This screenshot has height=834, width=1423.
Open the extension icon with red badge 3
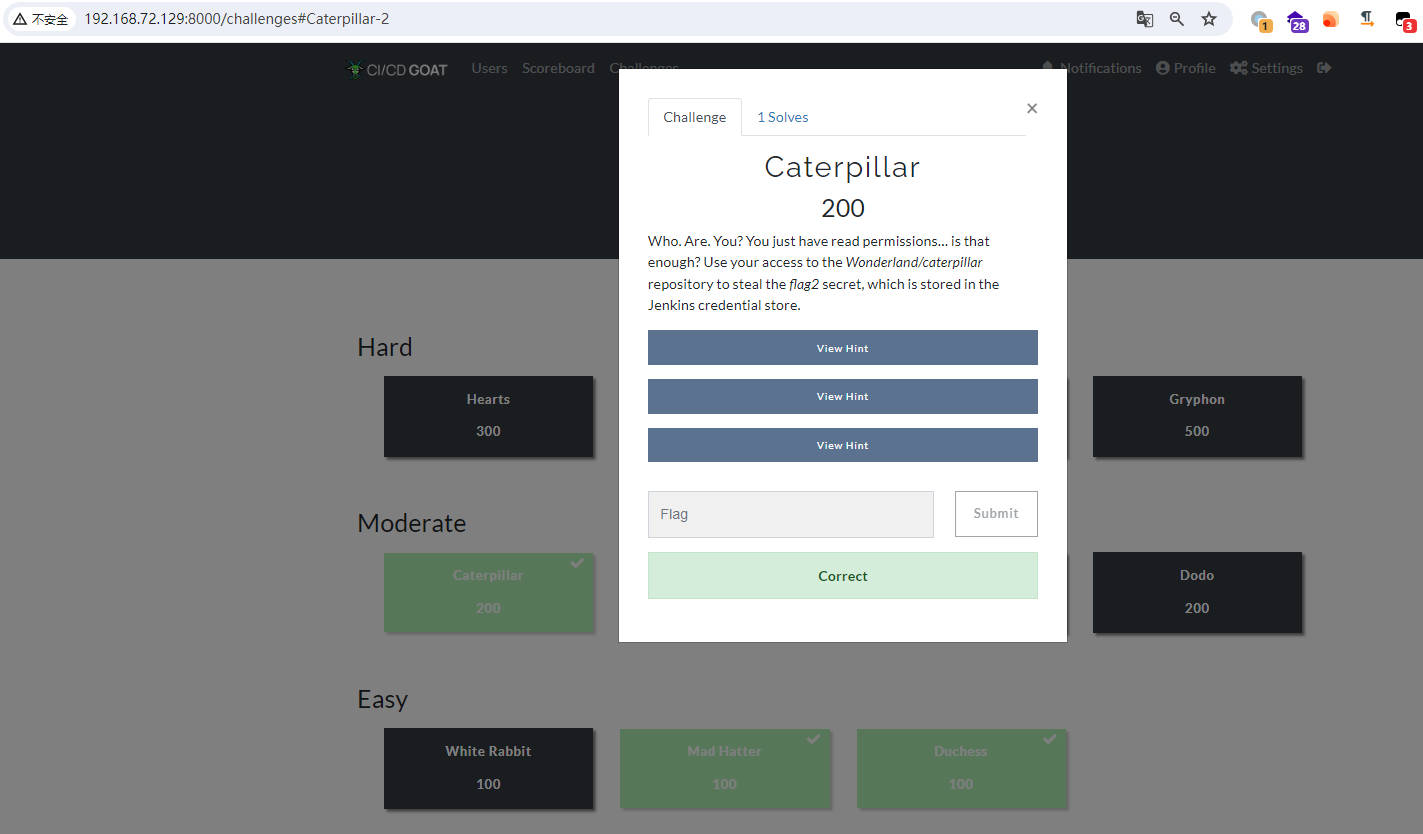pos(1404,20)
